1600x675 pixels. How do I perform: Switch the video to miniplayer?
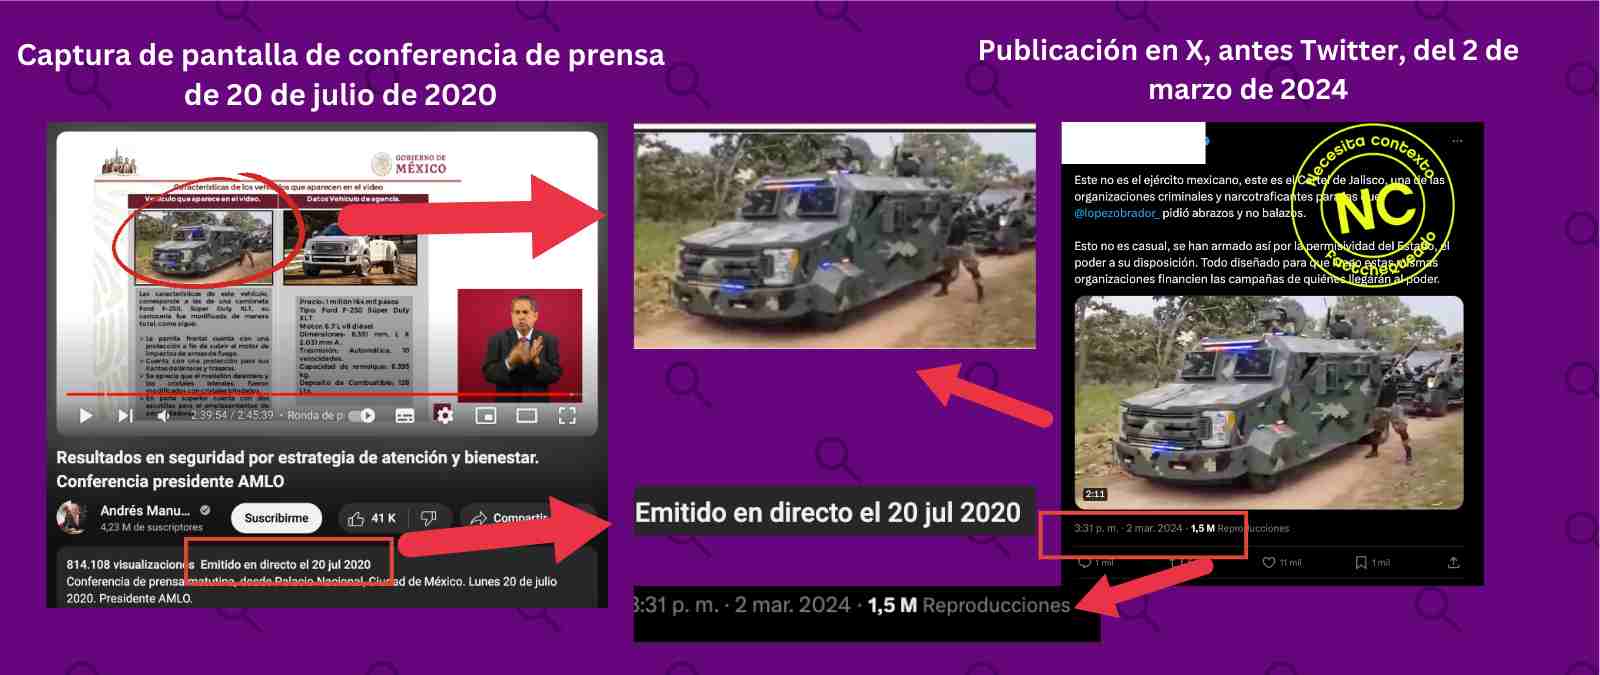coord(486,416)
